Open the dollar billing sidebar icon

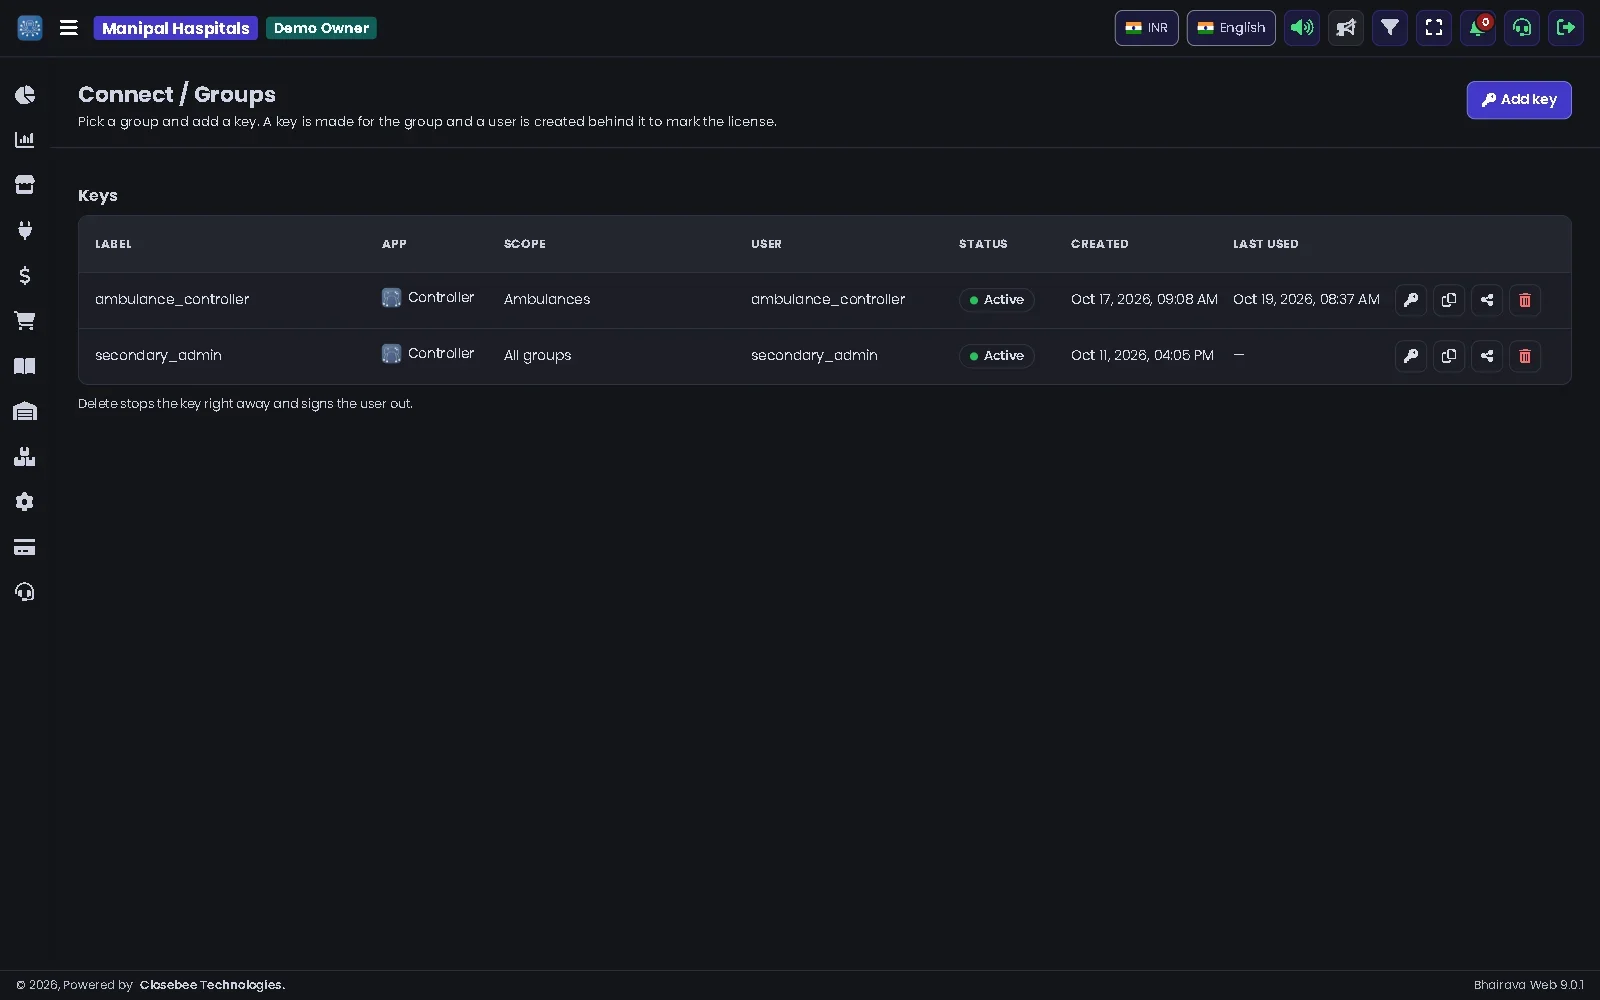[x=25, y=275]
